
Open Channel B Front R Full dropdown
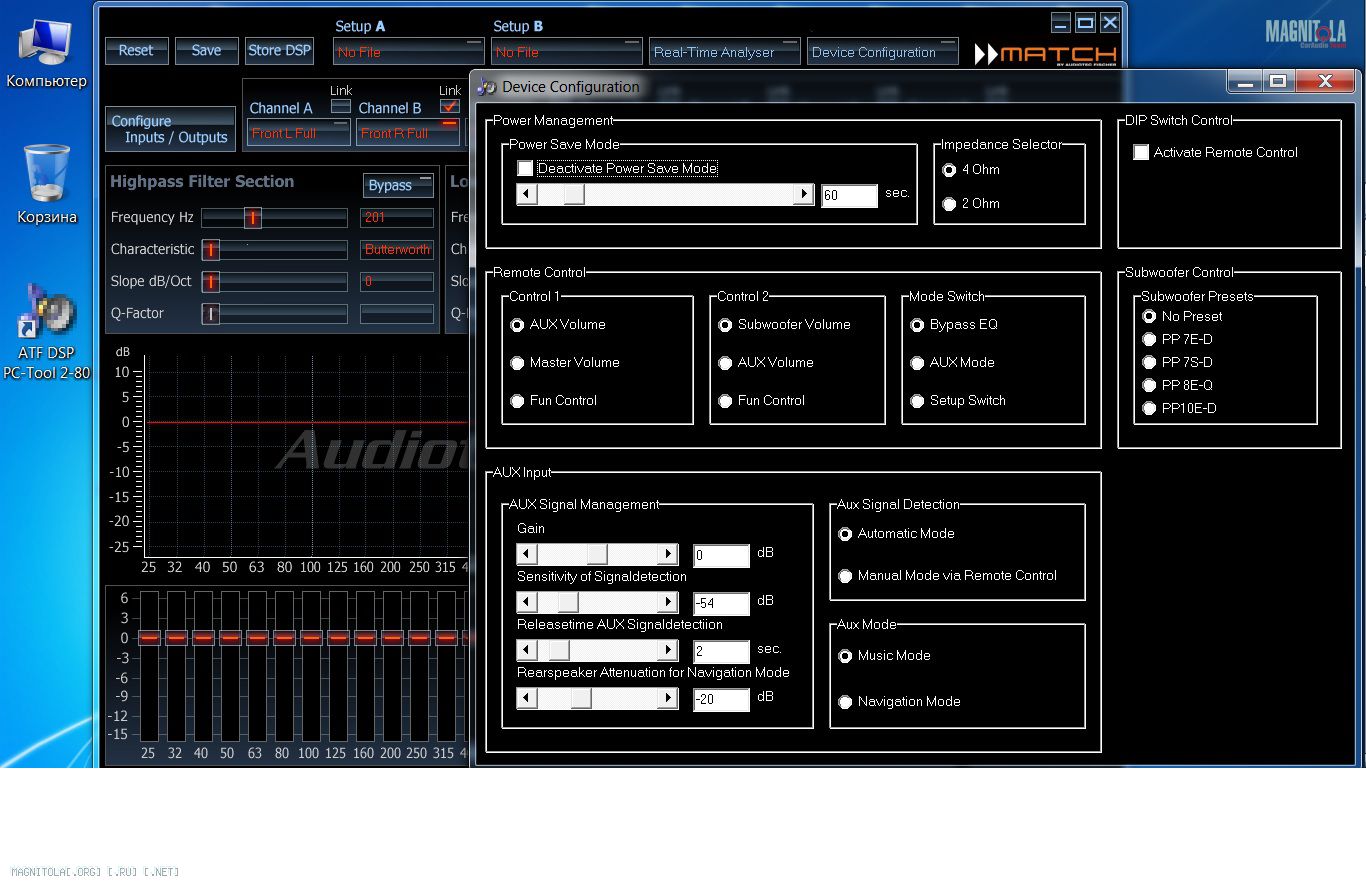point(408,132)
